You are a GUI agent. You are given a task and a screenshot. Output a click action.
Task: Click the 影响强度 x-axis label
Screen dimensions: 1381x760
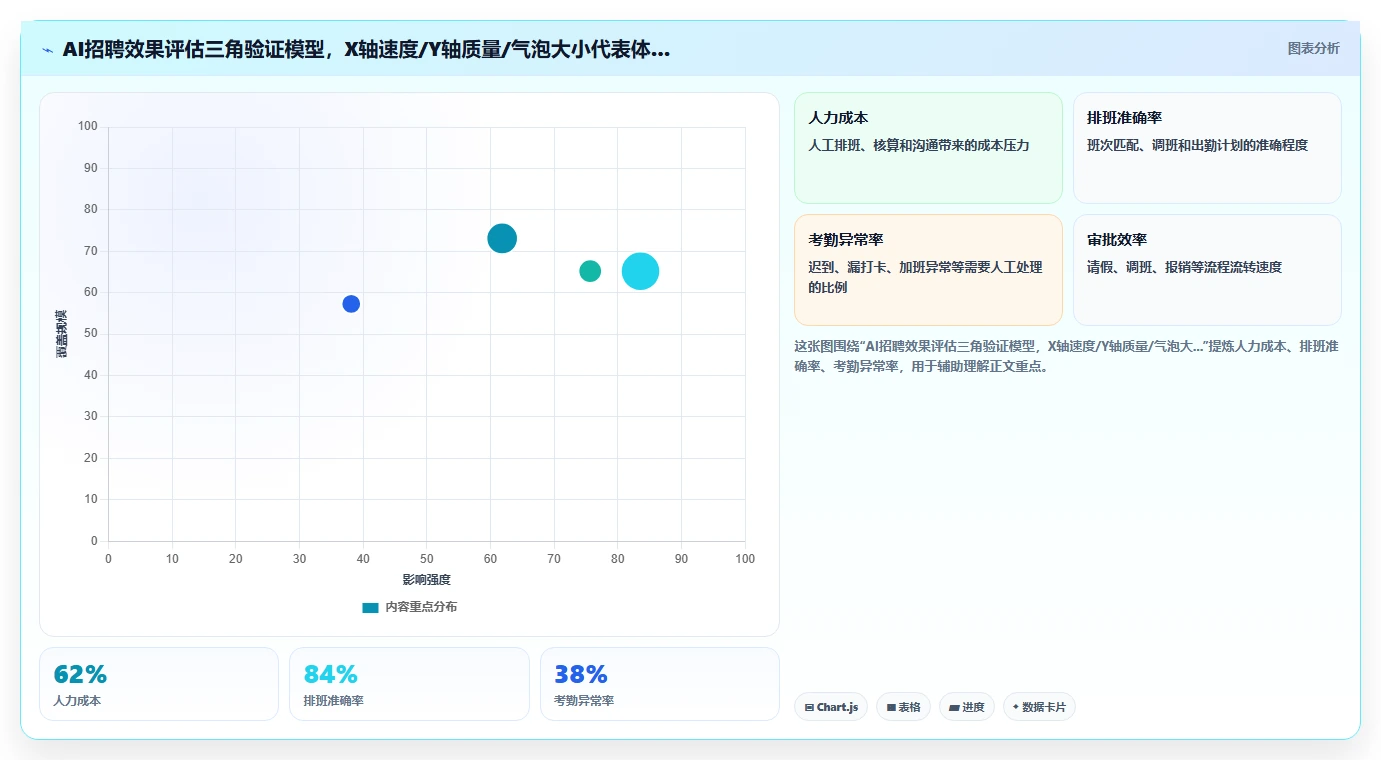427,580
